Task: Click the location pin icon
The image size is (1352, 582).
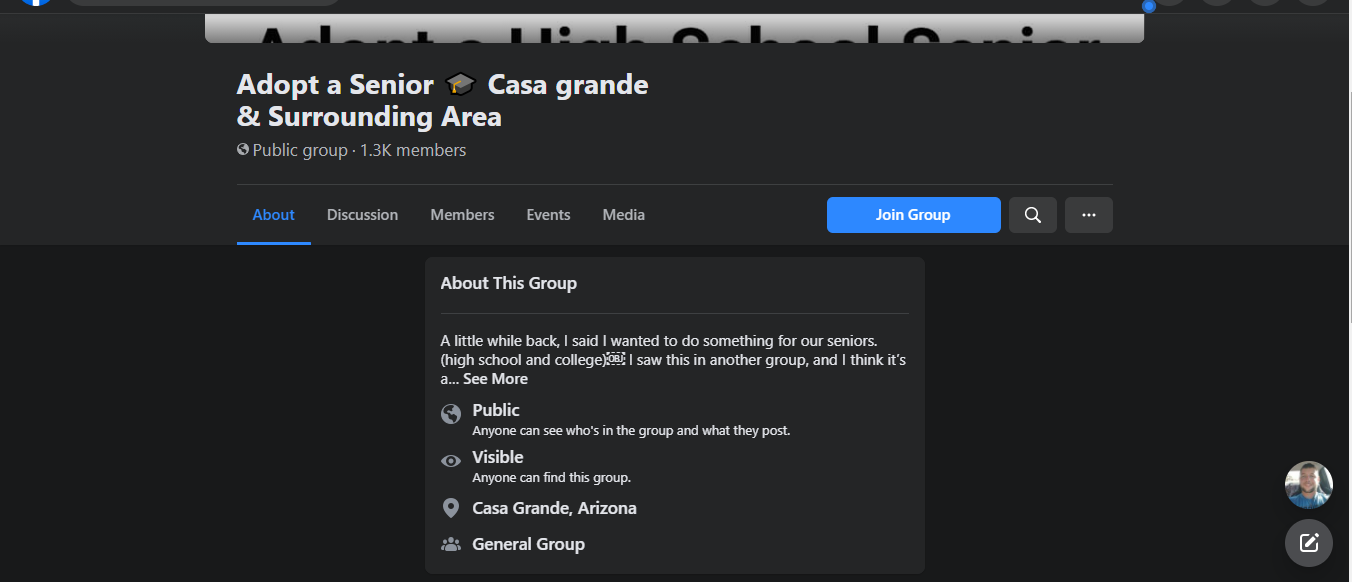Action: click(x=451, y=508)
